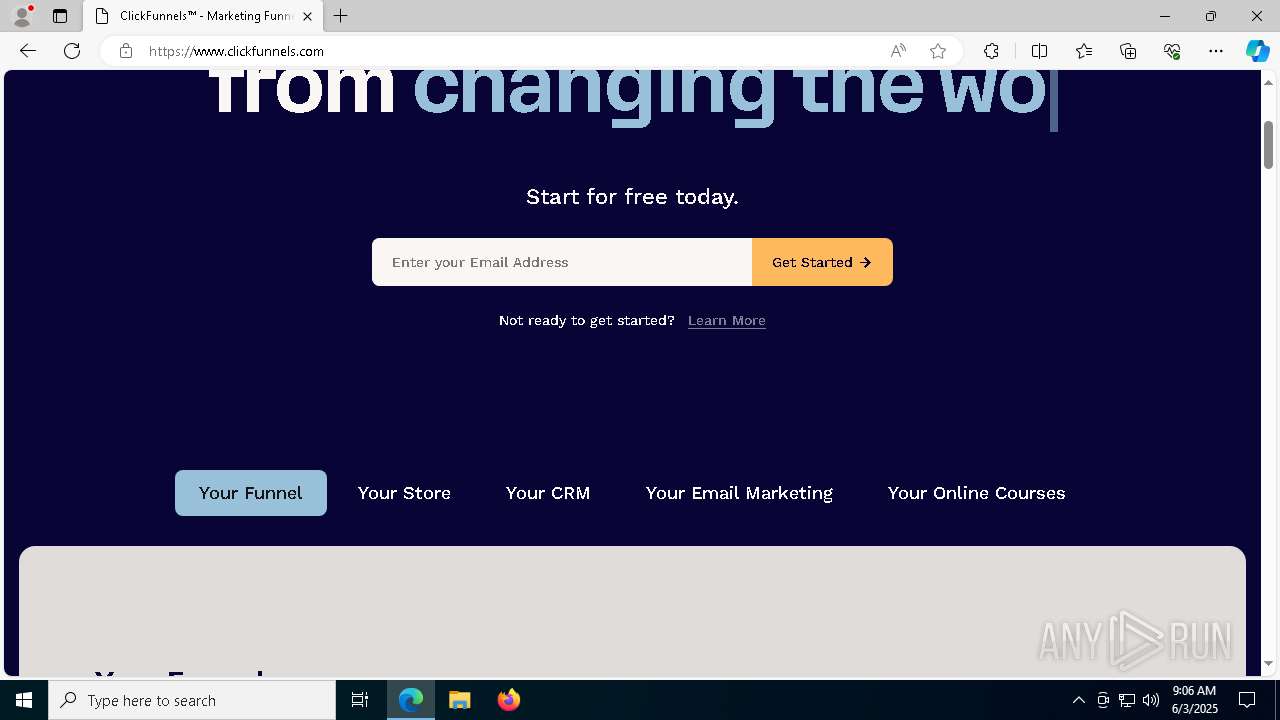
Task: Add this page to favorites star
Action: click(x=938, y=51)
